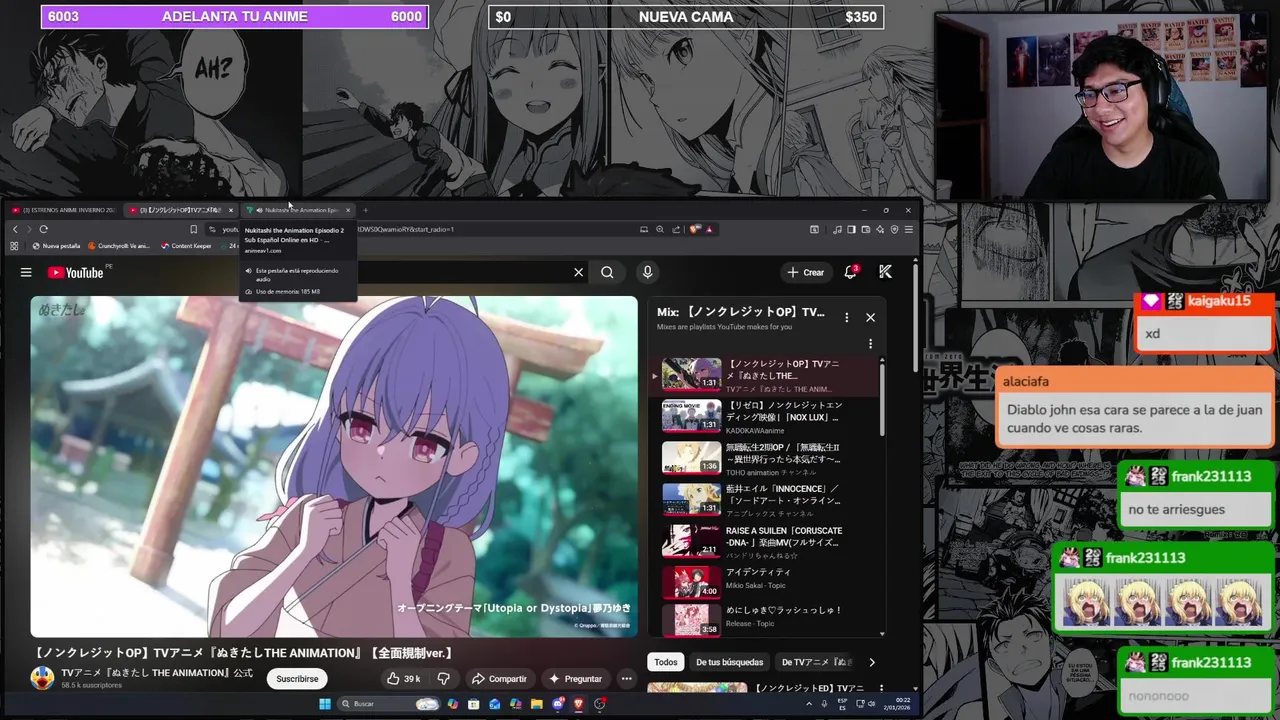
Task: Open the Brave Shields icon
Action: click(x=695, y=229)
